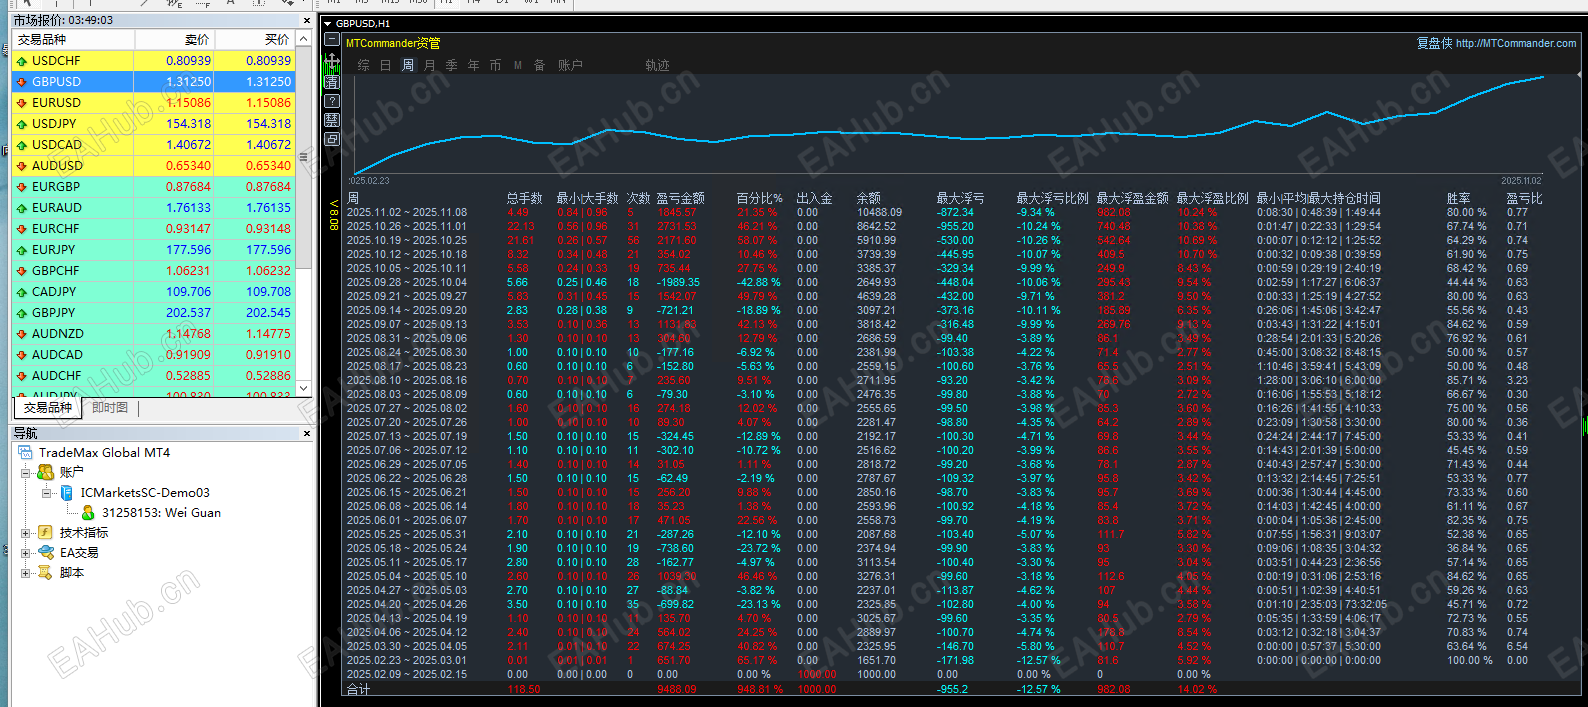Viewport: 1588px width, 707px height.
Task: Collapse the 账户 accounts tree node
Action: tap(26, 472)
